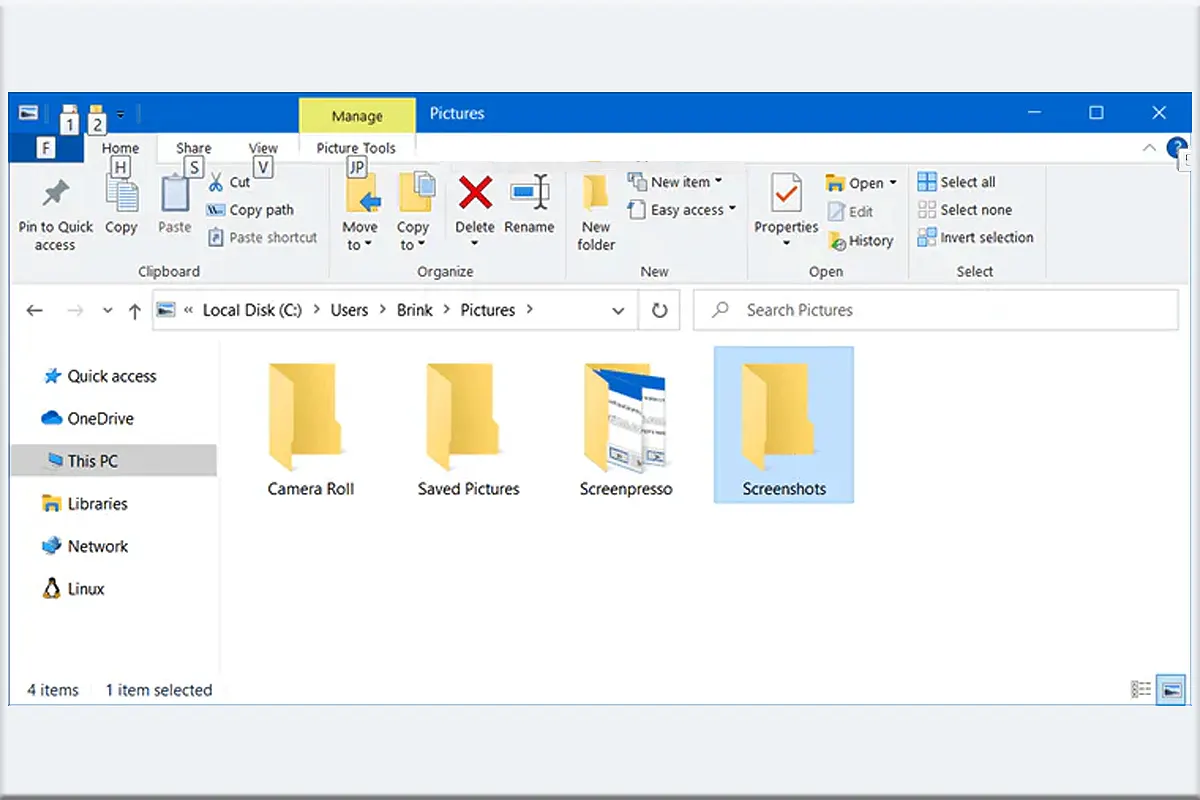This screenshot has height=800, width=1200.
Task: Open the Move to dropdown
Action: pos(360,210)
